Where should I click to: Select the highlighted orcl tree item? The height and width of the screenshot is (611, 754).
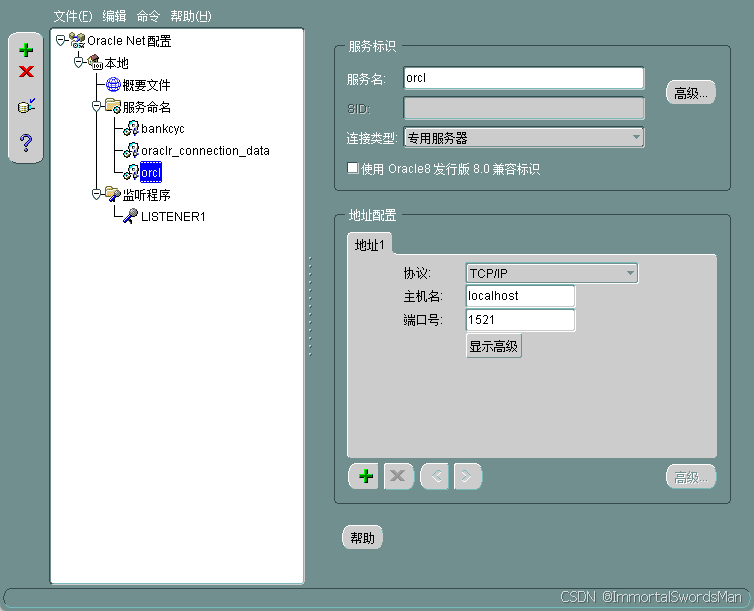(151, 172)
